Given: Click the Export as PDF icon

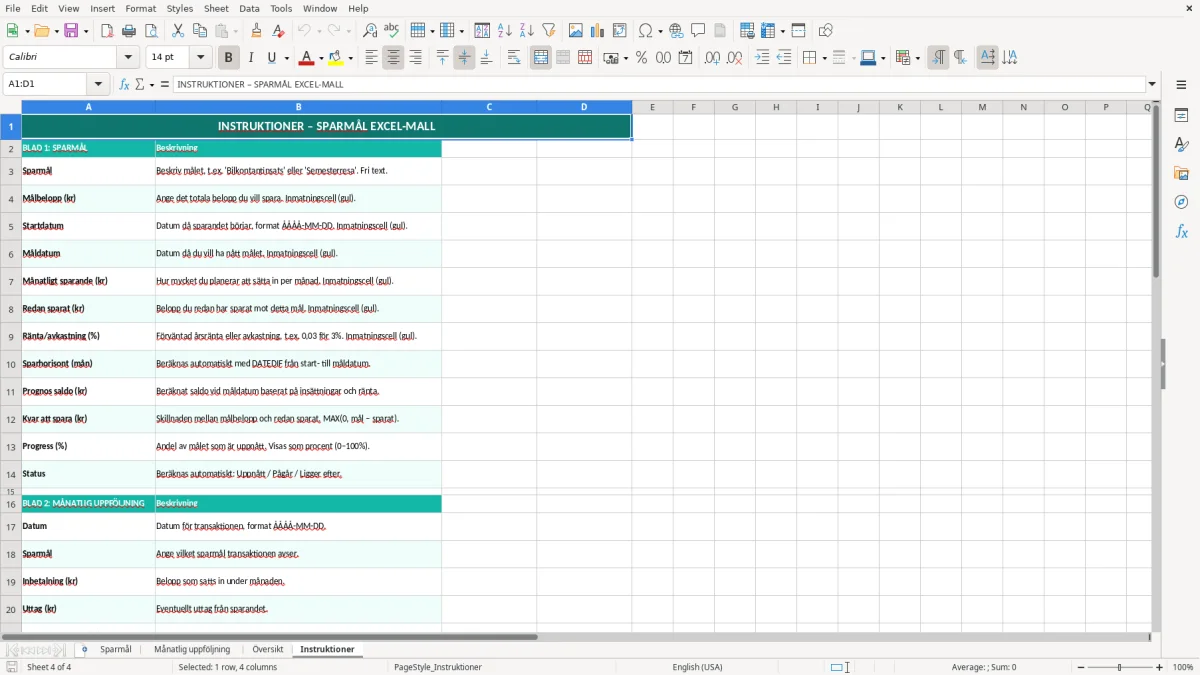Looking at the screenshot, I should click(x=107, y=31).
